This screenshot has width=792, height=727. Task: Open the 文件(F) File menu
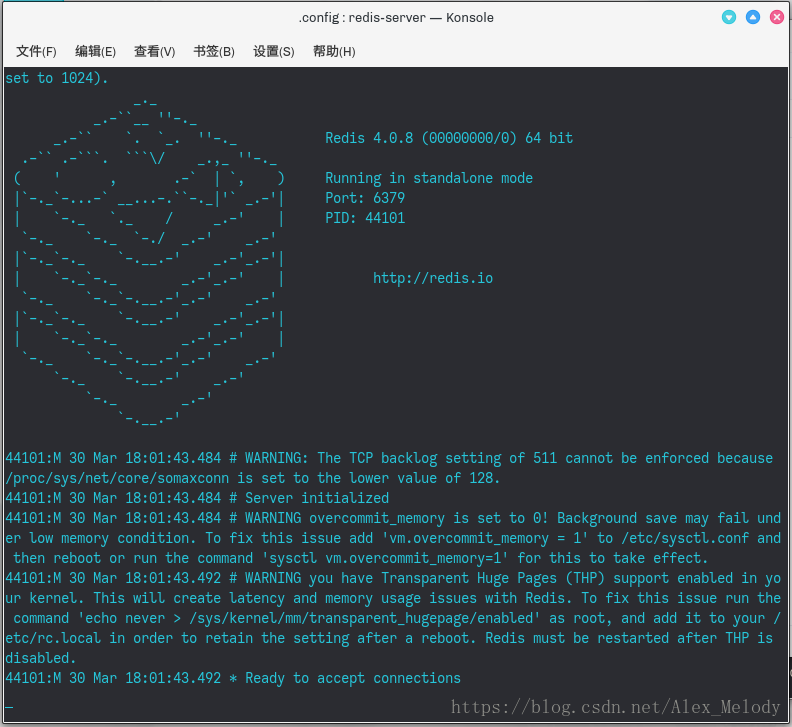click(36, 52)
